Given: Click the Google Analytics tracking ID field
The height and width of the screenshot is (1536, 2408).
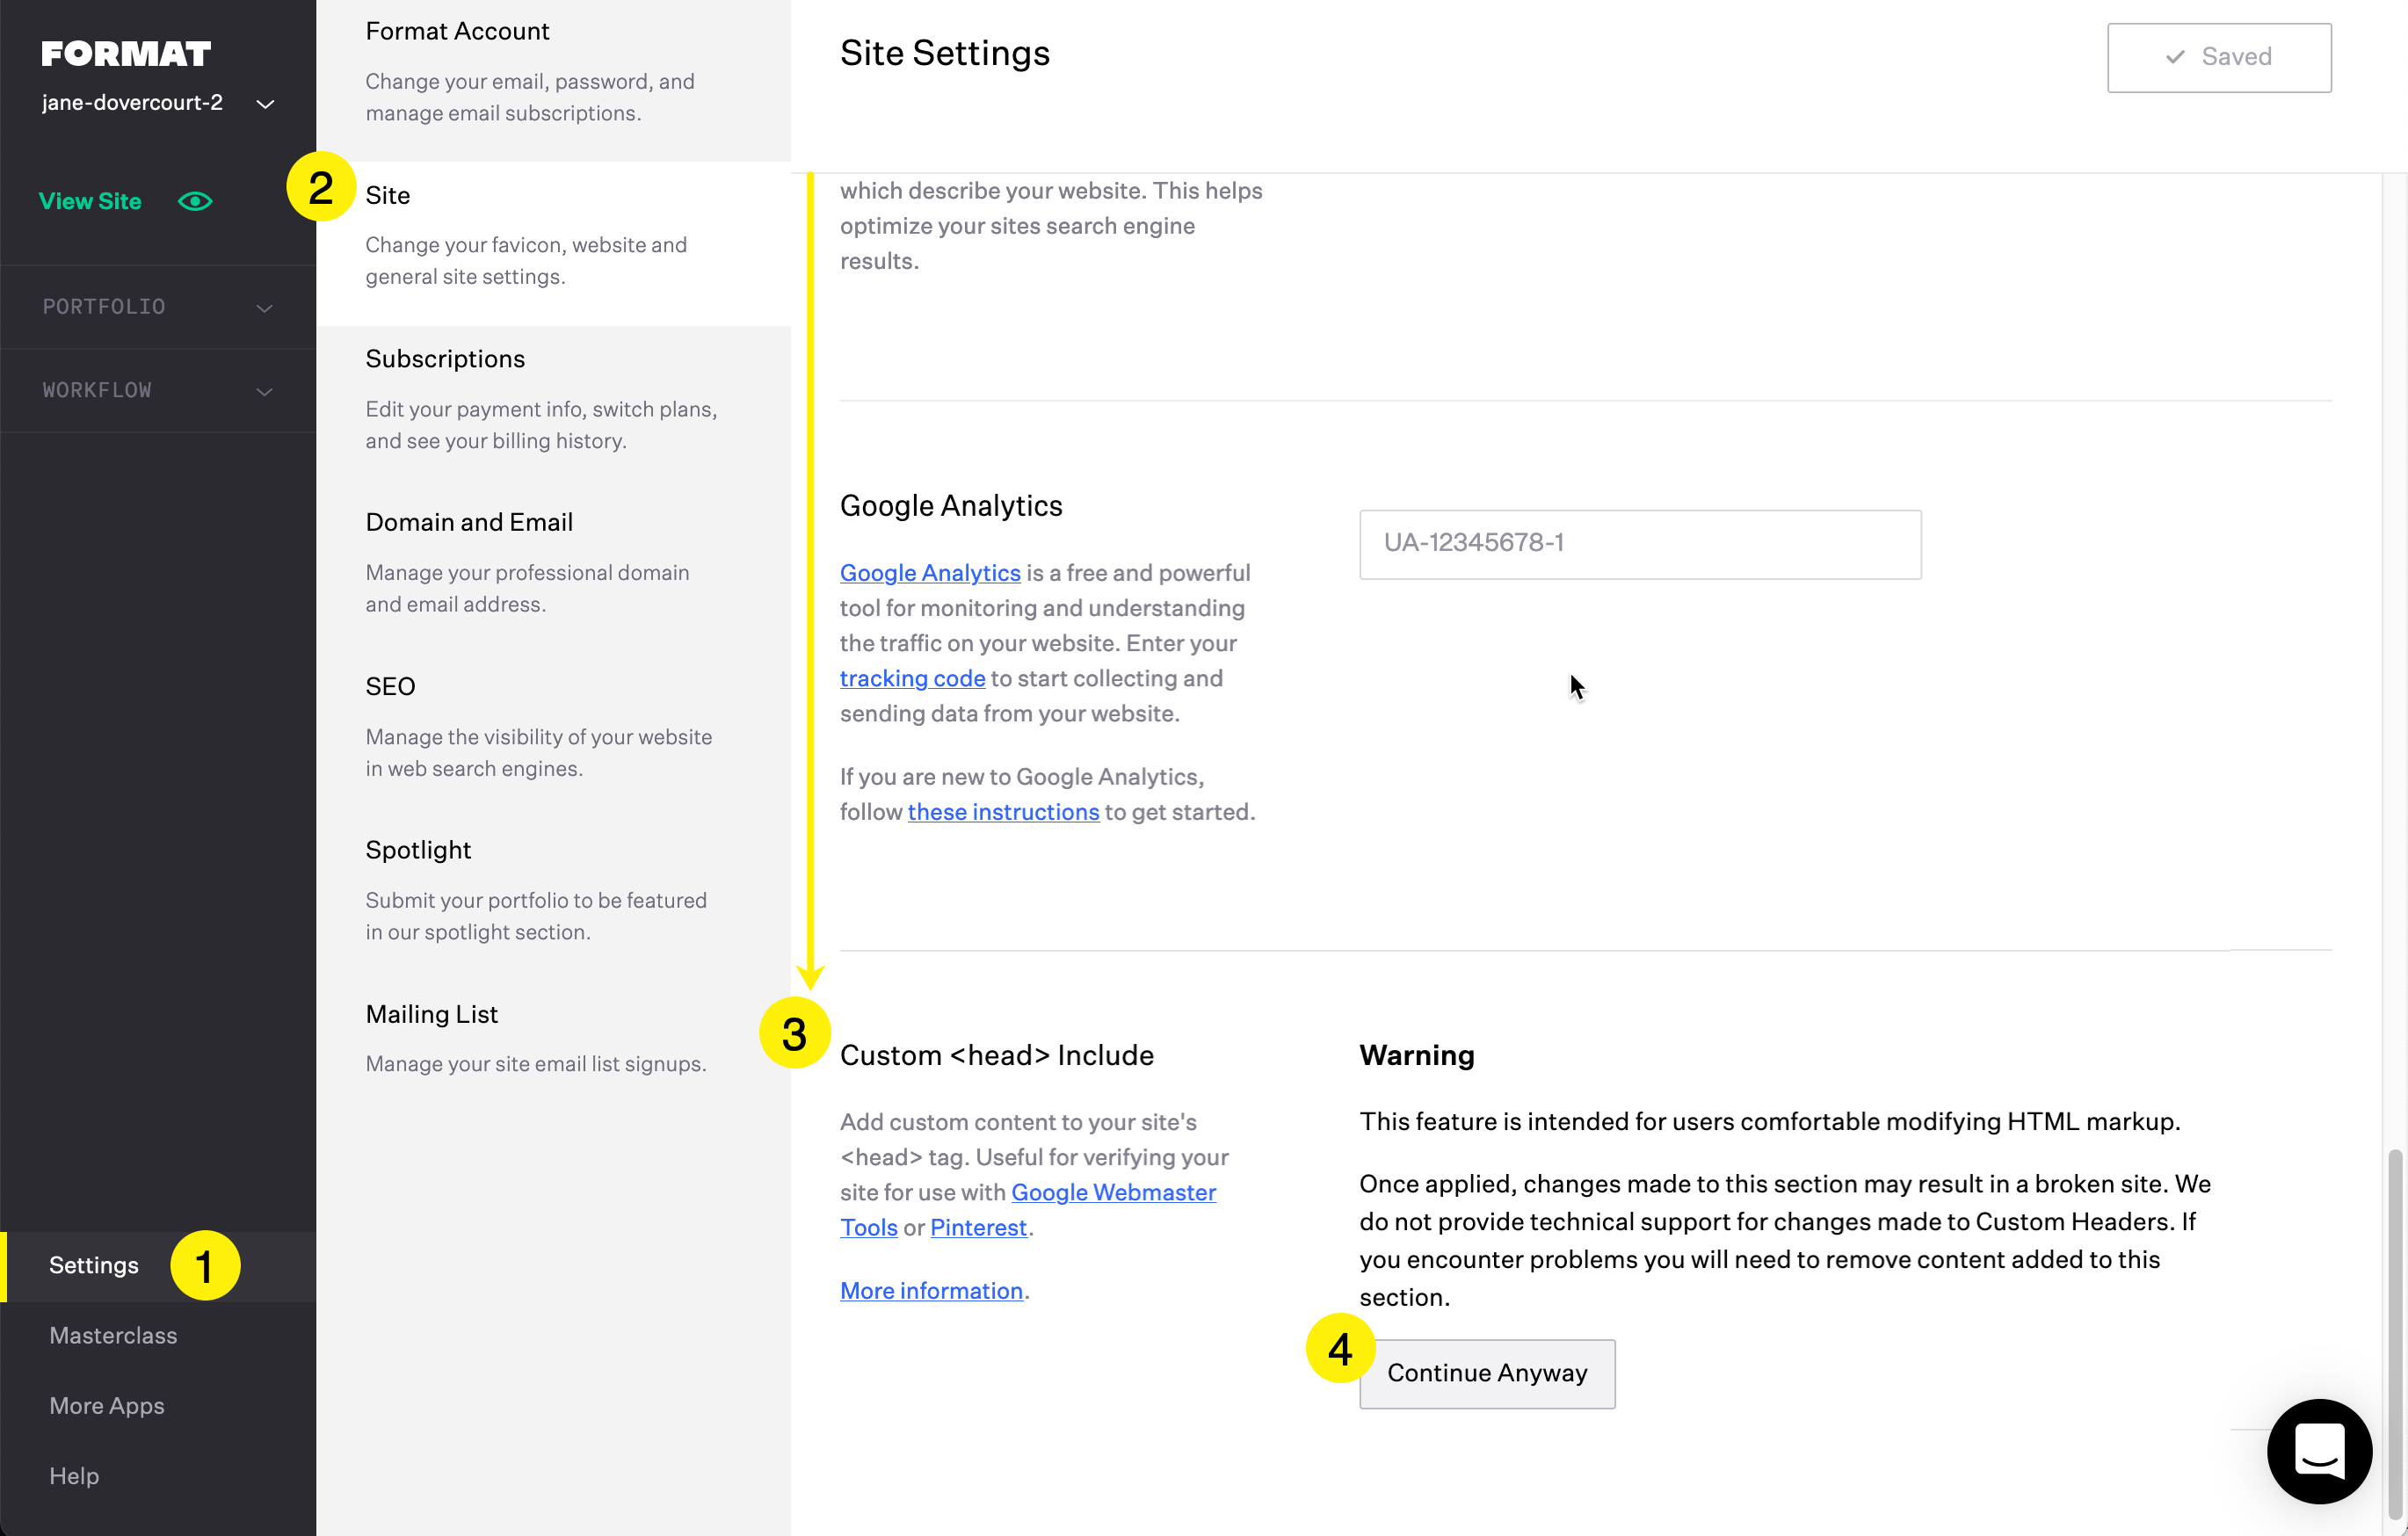Looking at the screenshot, I should coord(1639,544).
